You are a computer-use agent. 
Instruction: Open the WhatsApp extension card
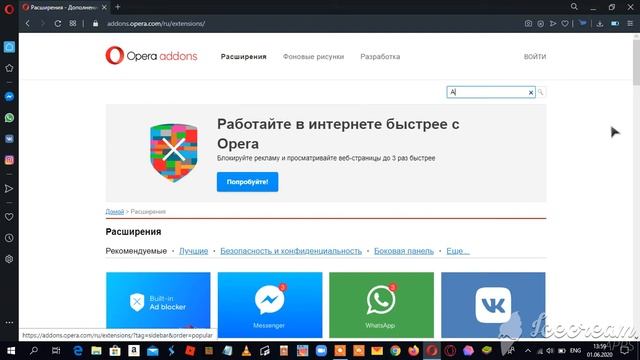(381, 304)
